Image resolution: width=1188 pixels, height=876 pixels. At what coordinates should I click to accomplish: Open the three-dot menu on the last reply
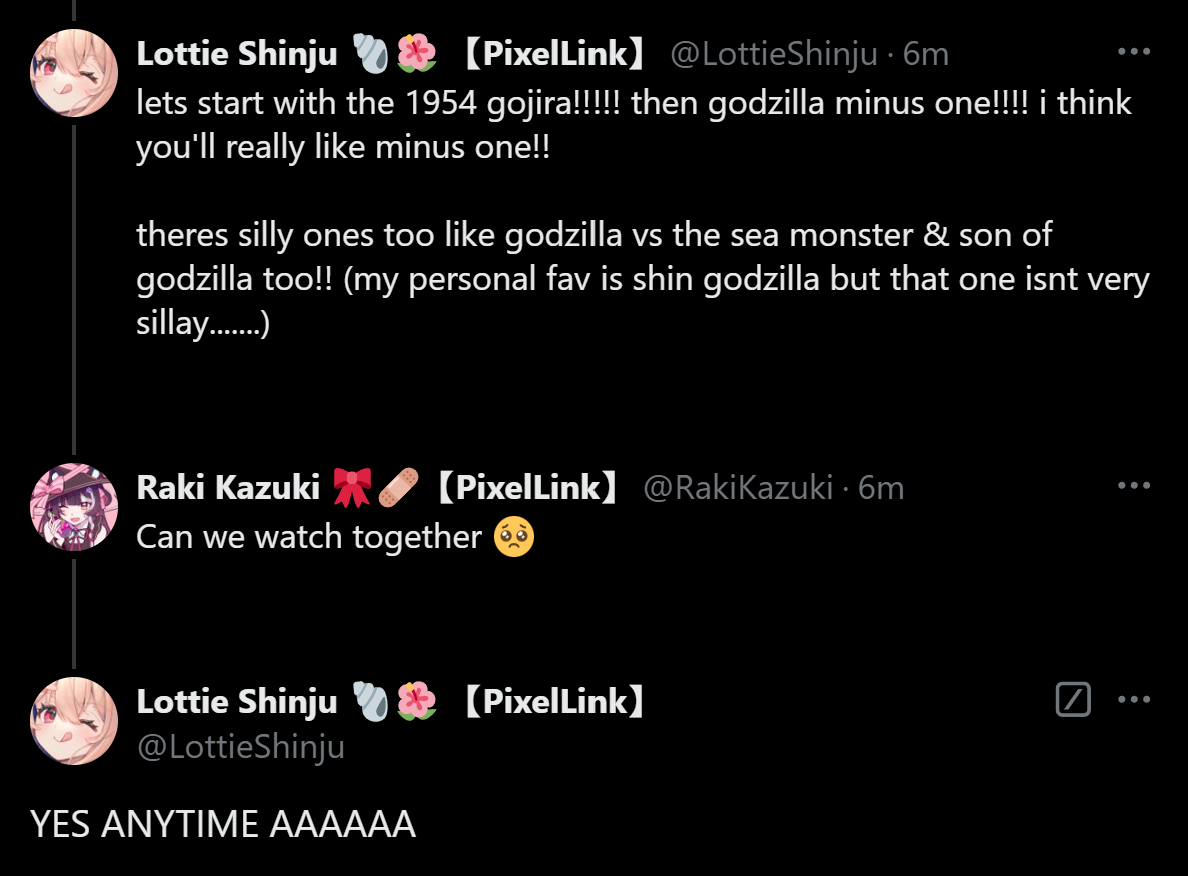point(1133,700)
